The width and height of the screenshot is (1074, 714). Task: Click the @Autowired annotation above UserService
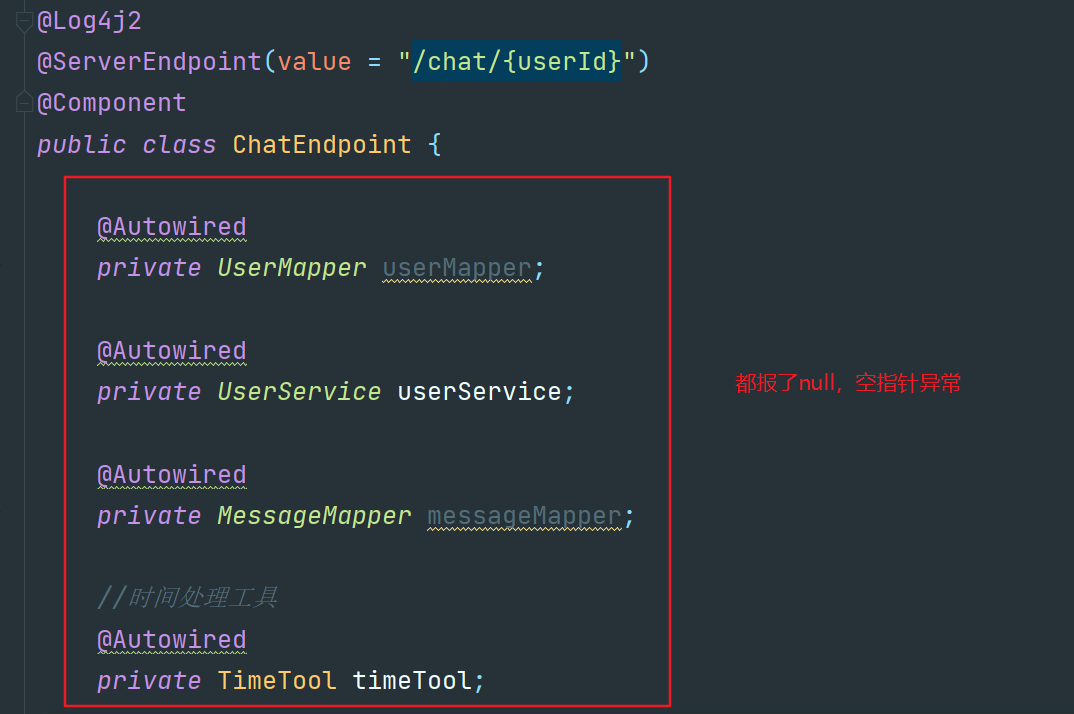coord(171,350)
